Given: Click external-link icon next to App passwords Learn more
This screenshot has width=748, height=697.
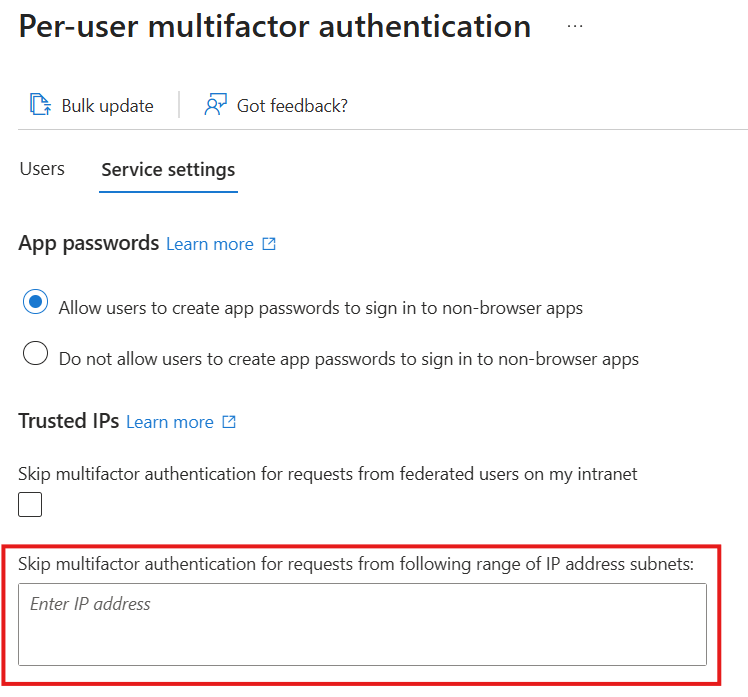Looking at the screenshot, I should 268,244.
